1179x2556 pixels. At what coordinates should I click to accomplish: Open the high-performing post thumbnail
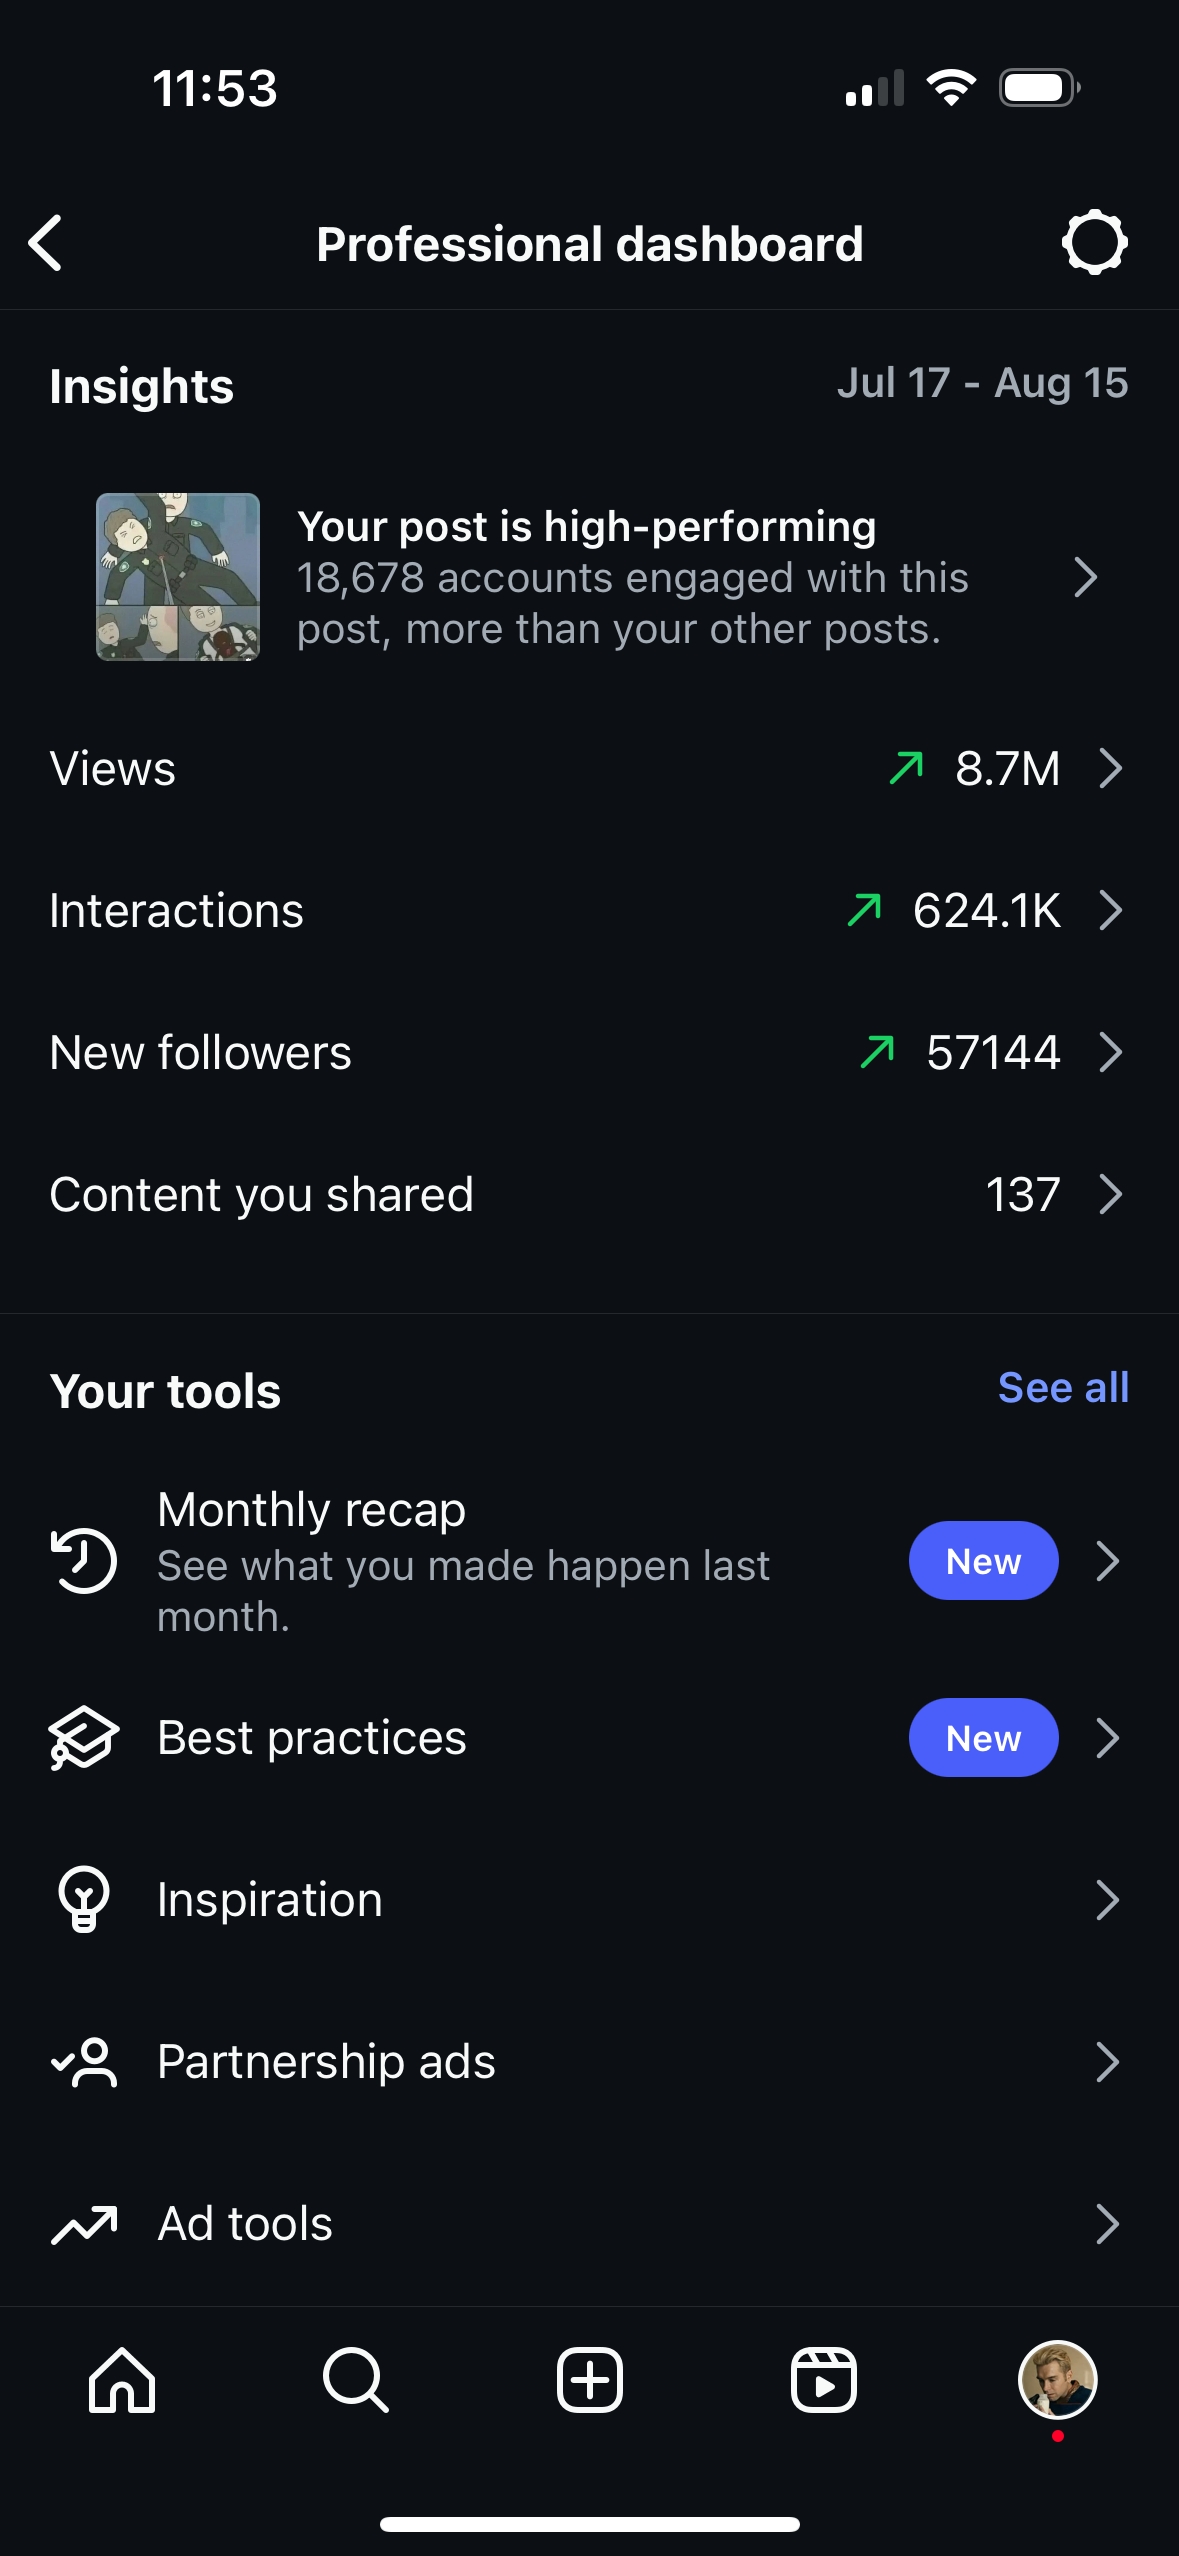point(178,577)
